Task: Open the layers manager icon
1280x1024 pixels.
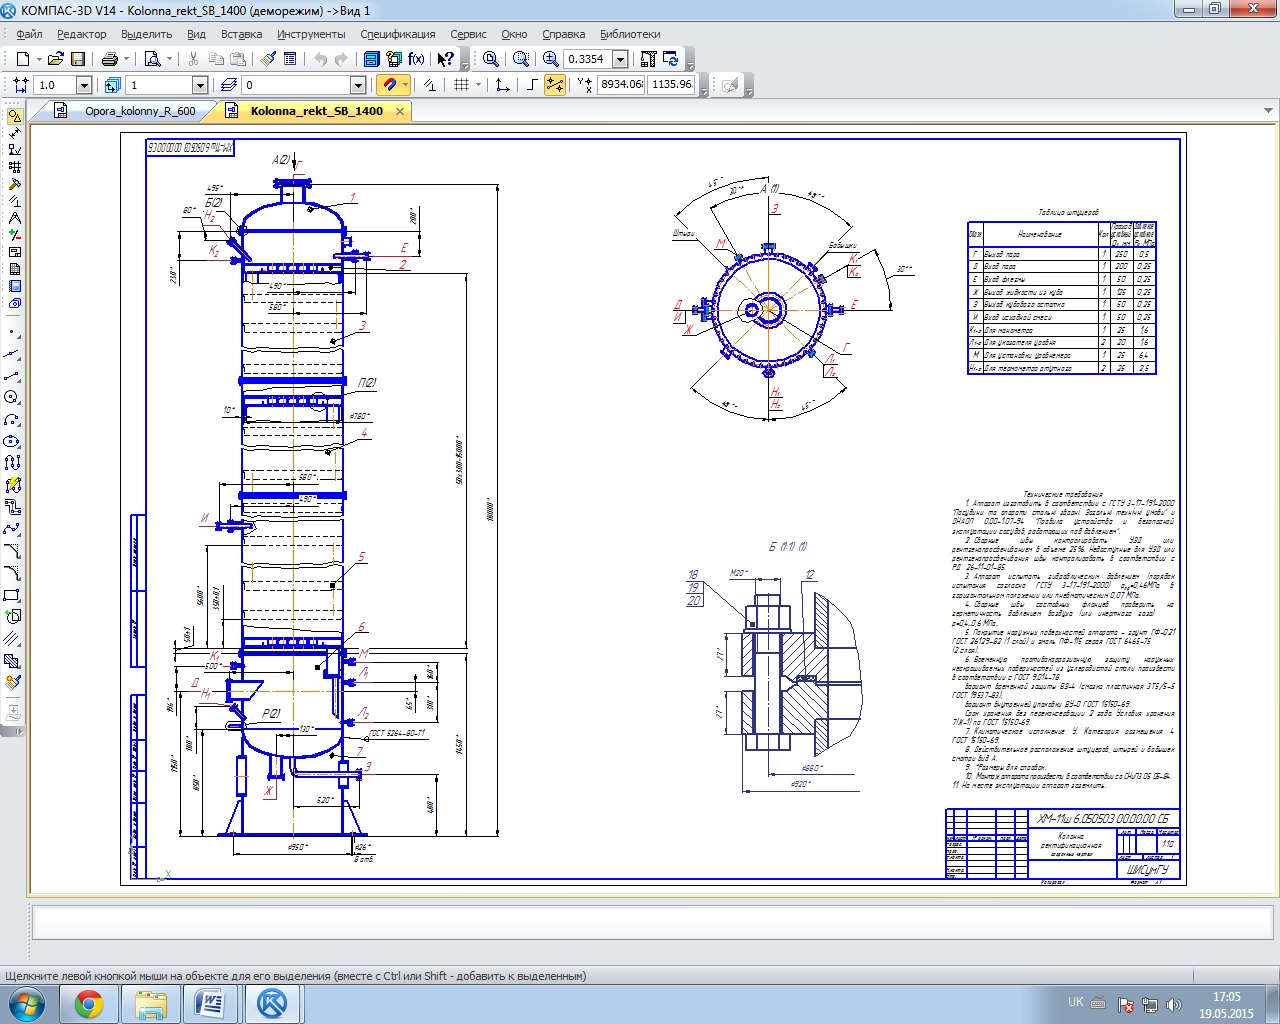Action: coord(228,85)
